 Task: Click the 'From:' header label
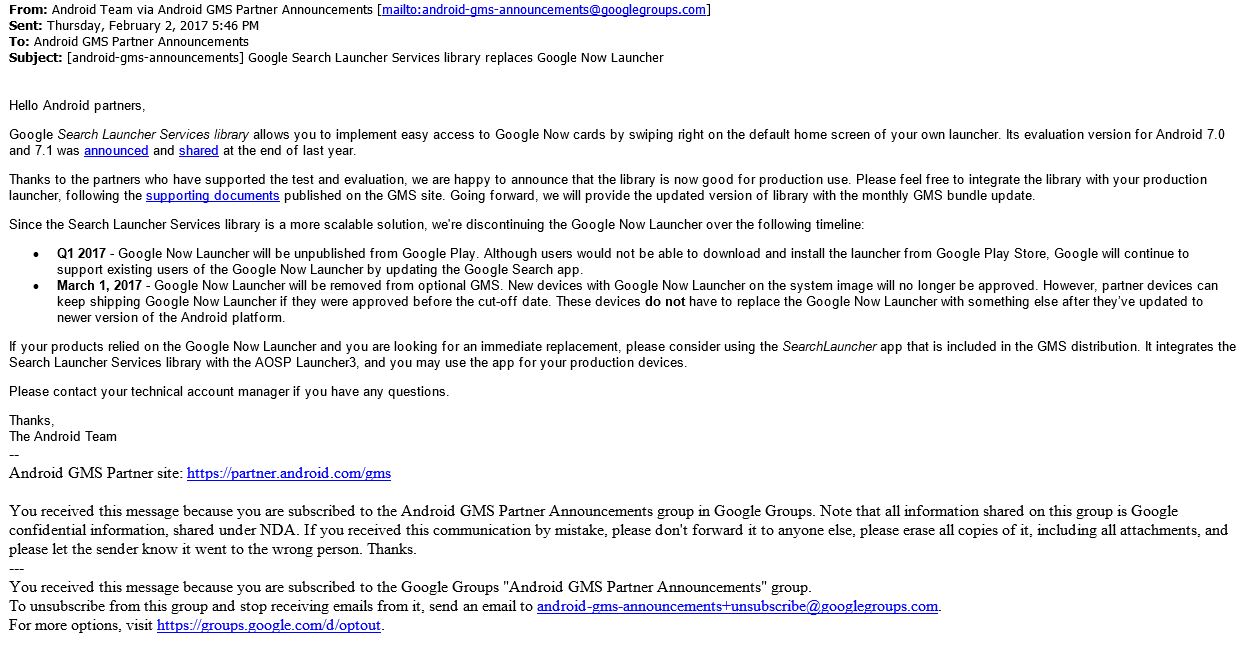tap(28, 10)
